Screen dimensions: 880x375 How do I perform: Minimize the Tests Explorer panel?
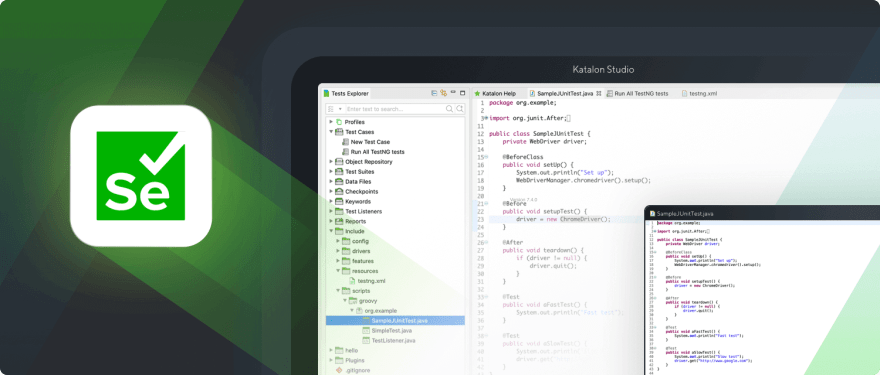coord(453,93)
